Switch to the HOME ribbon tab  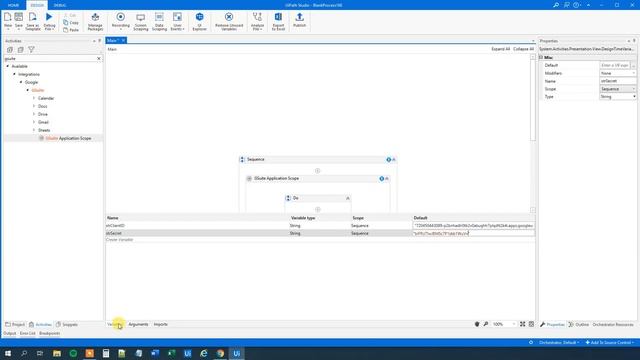tap(13, 5)
